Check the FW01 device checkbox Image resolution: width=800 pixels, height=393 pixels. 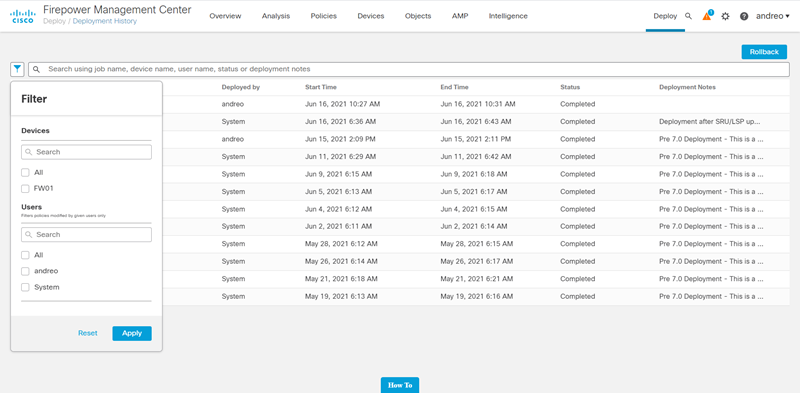(x=25, y=189)
